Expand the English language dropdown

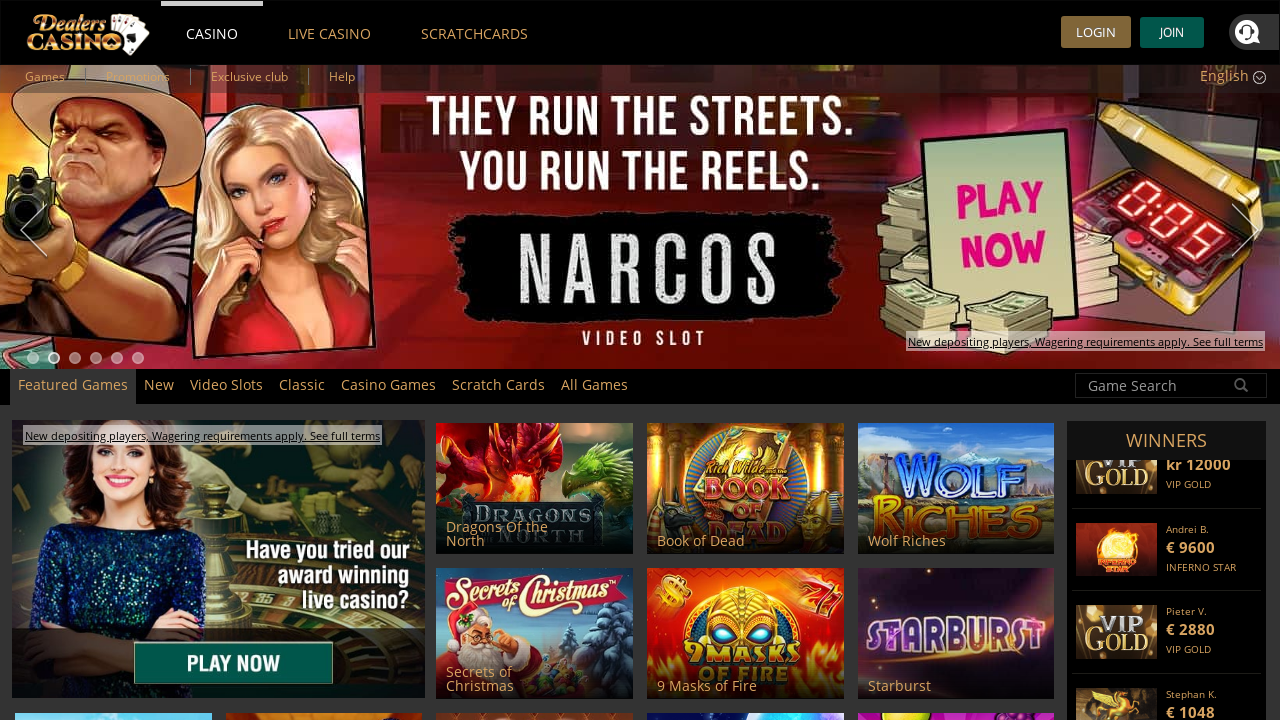[x=1232, y=76]
